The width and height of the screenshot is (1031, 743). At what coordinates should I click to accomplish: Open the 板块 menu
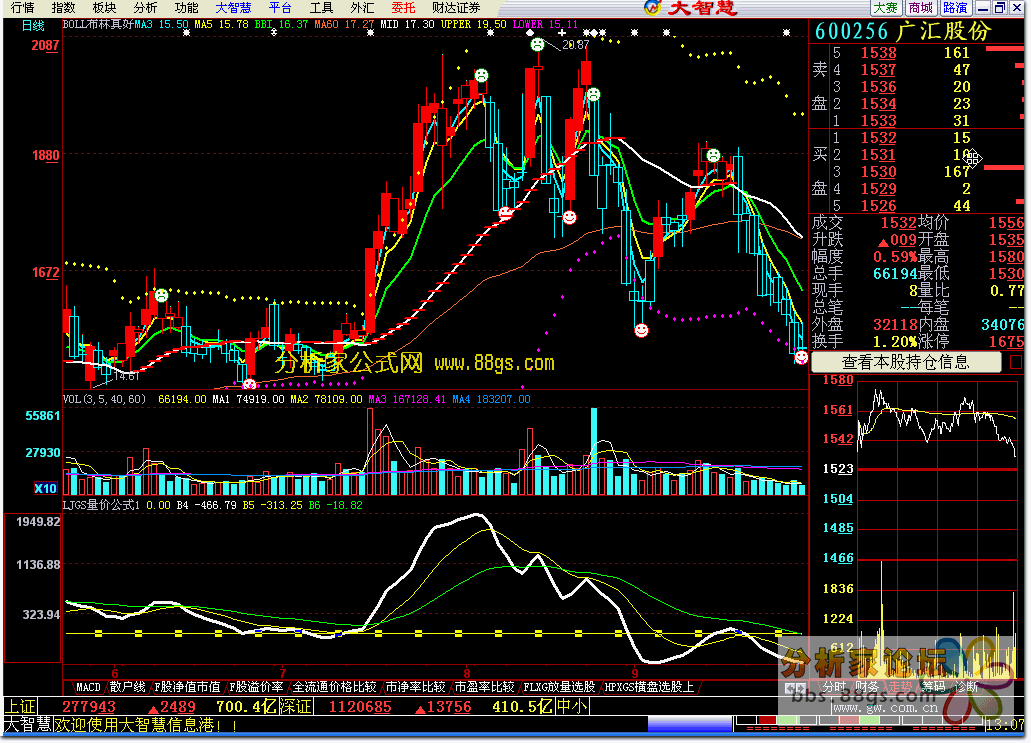point(104,8)
